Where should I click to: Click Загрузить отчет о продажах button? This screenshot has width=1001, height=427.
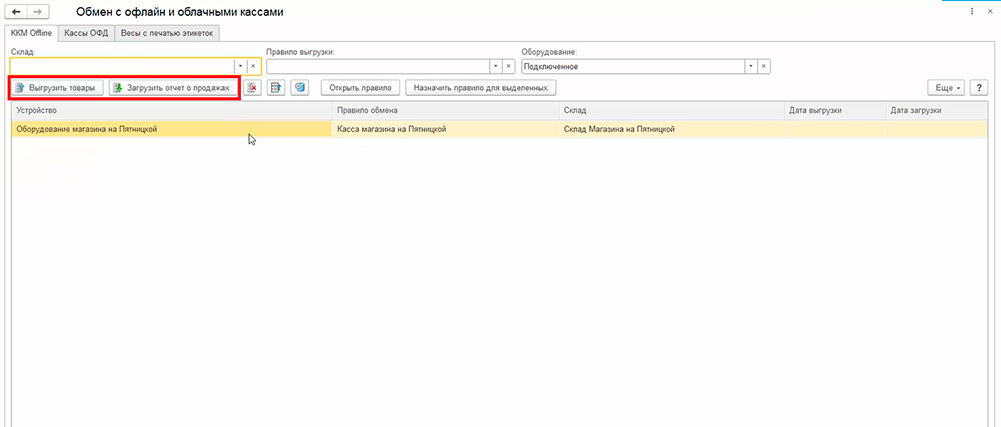tap(172, 88)
